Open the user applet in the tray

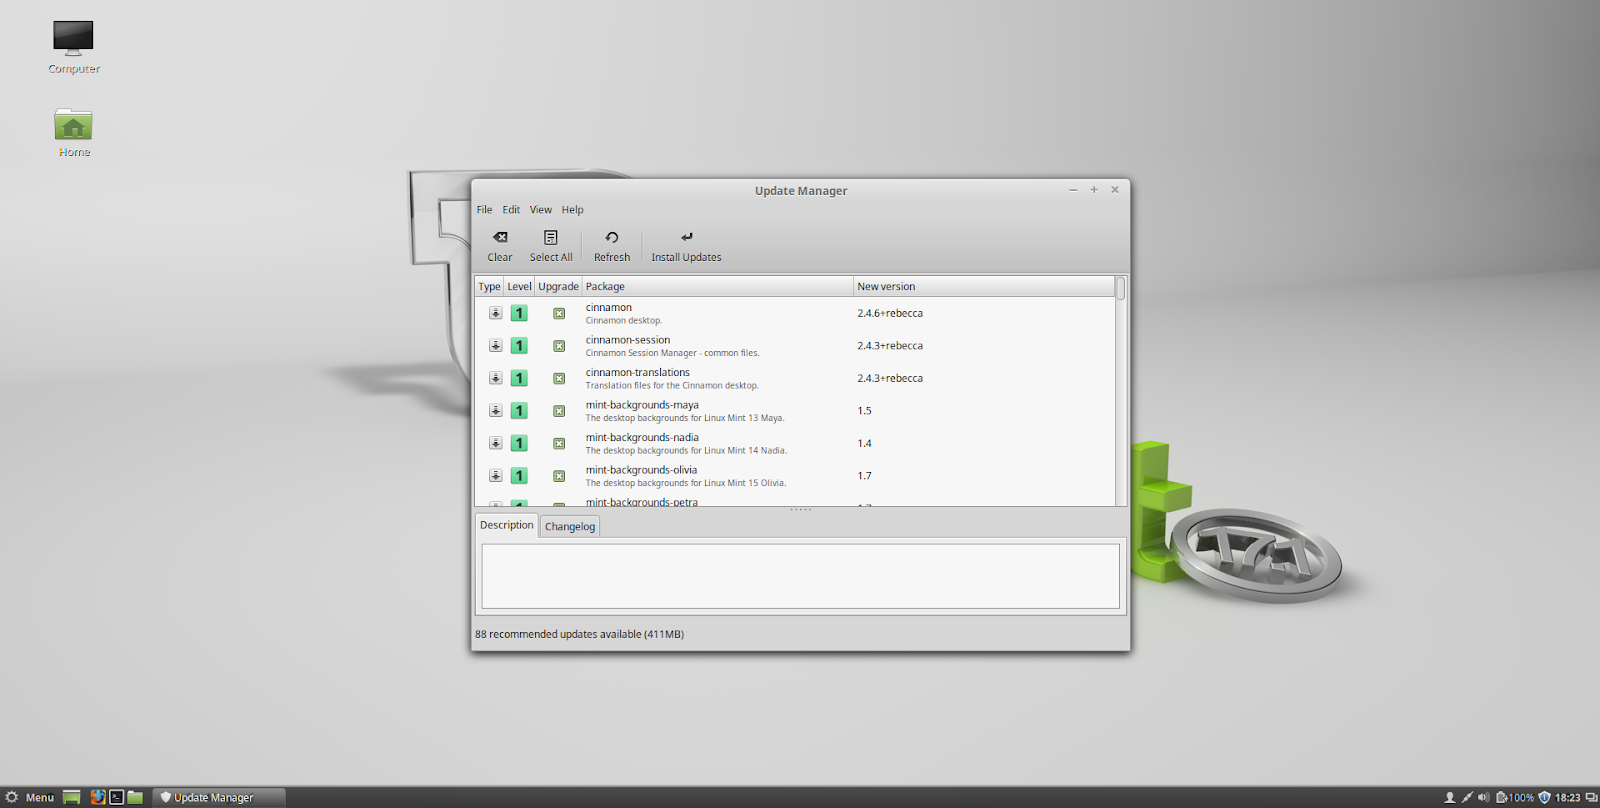(1450, 797)
